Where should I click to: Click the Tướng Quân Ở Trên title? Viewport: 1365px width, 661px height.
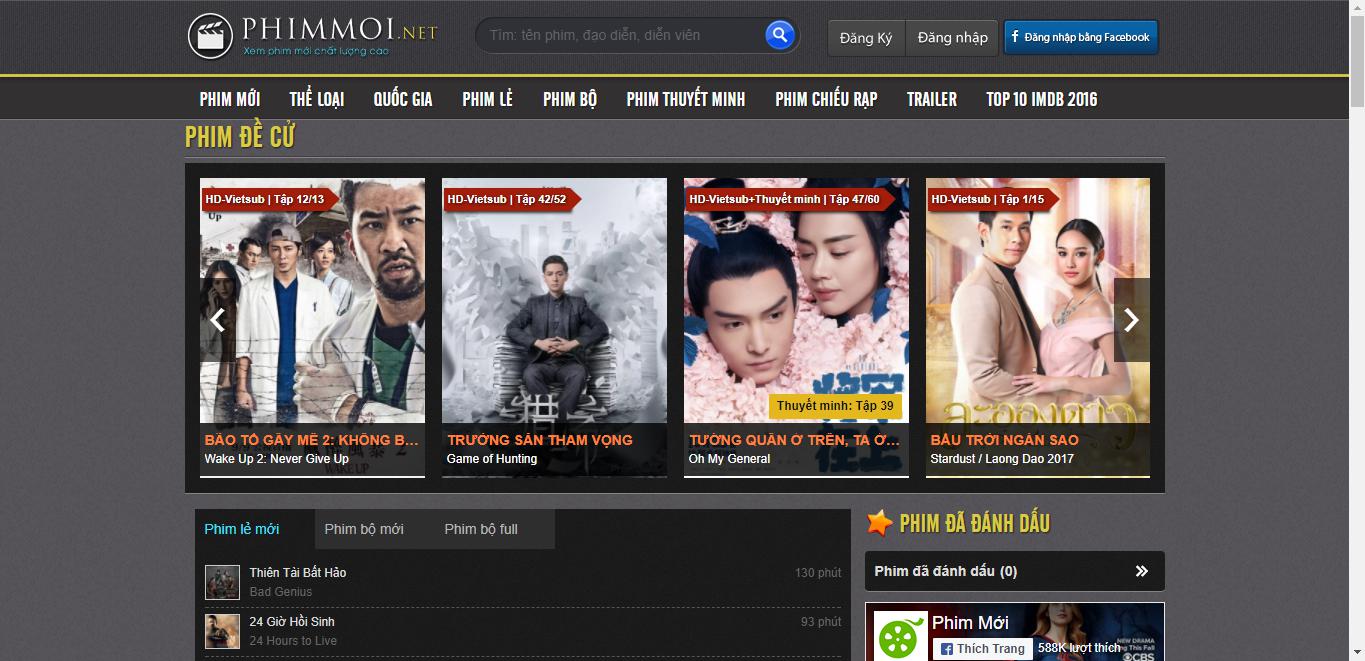click(795, 440)
